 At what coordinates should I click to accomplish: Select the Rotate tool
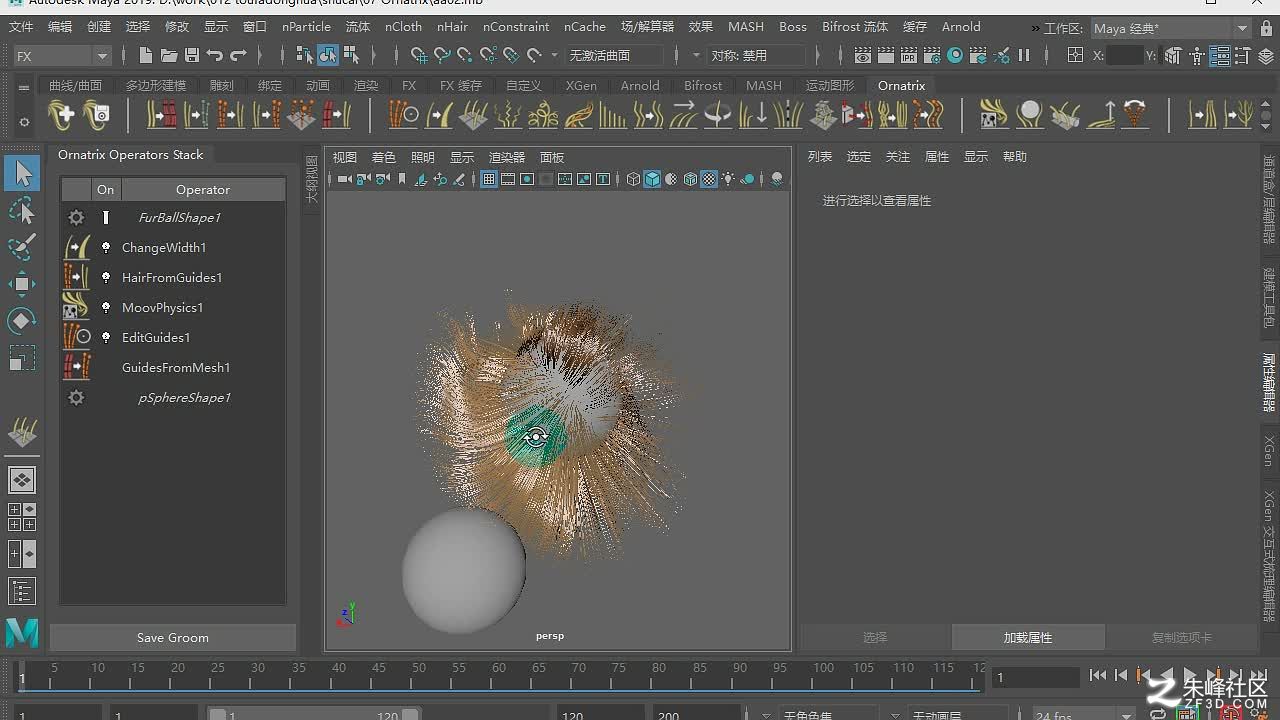click(22, 321)
